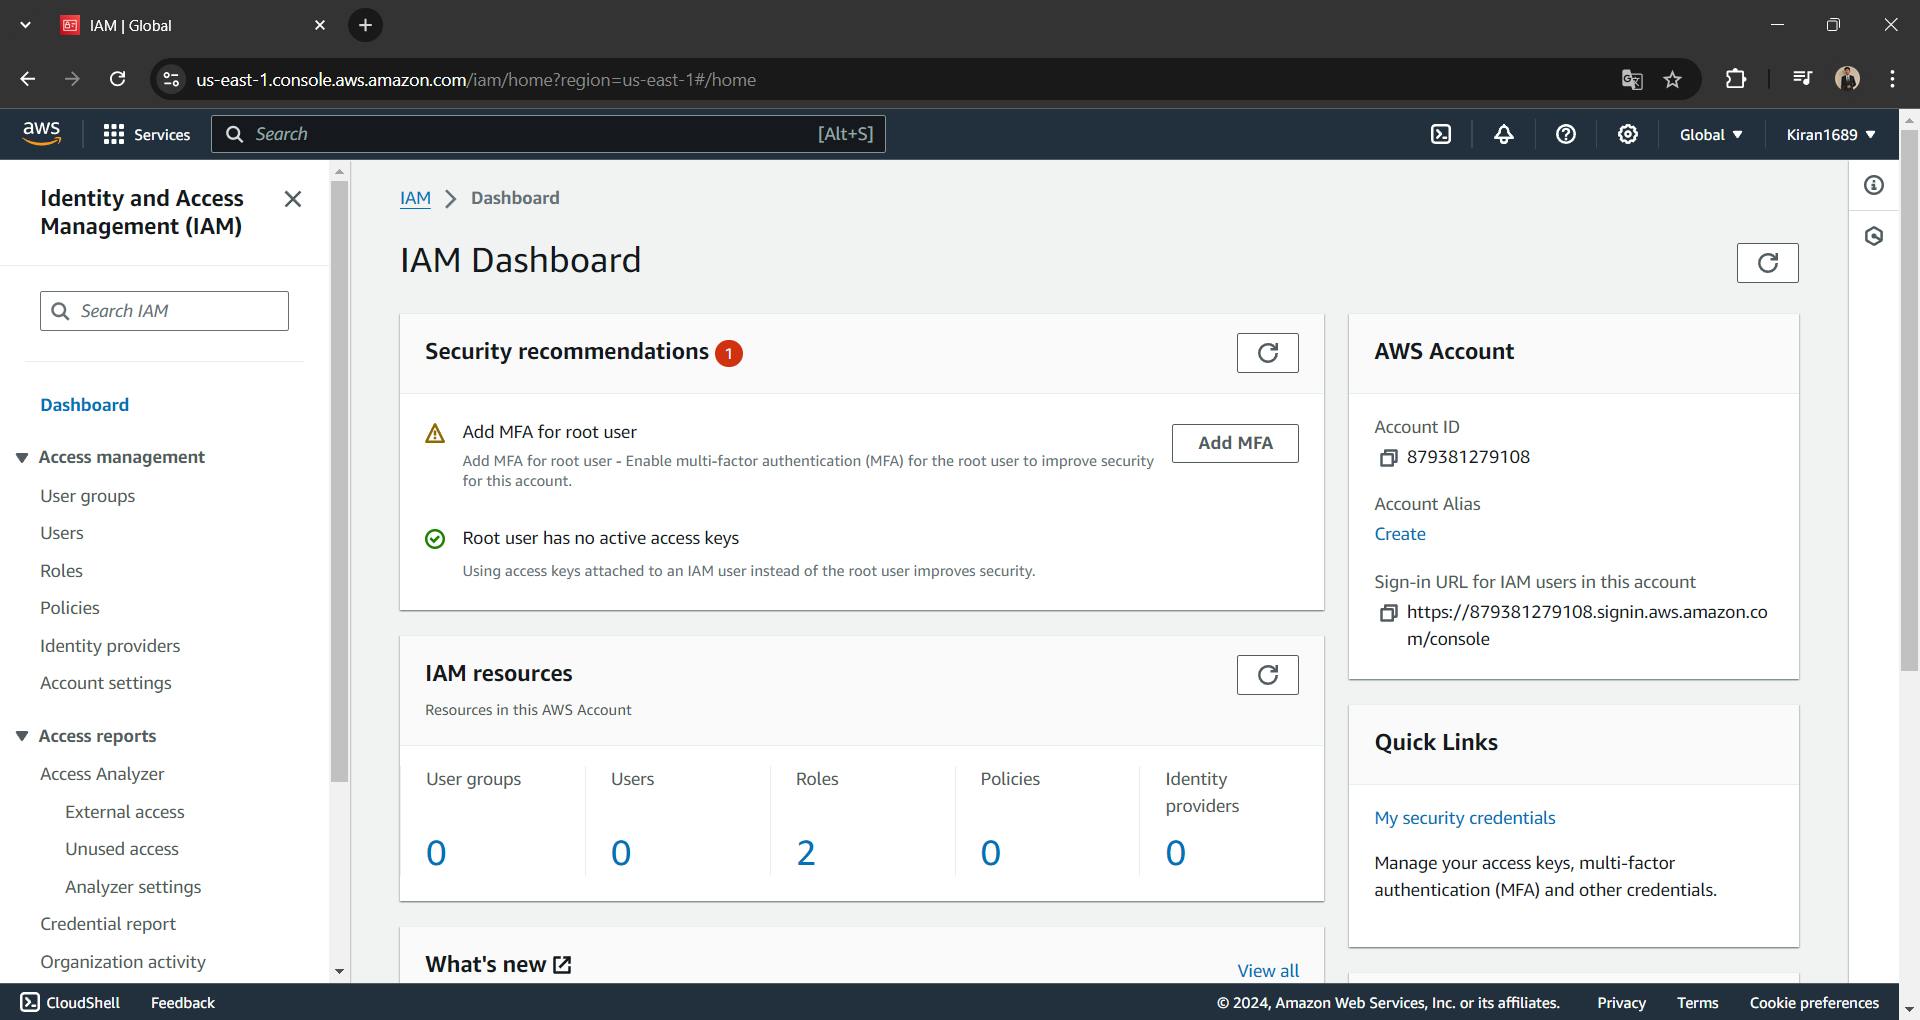Open User groups in the sidebar
1920x1020 pixels.
pyautogui.click(x=87, y=496)
